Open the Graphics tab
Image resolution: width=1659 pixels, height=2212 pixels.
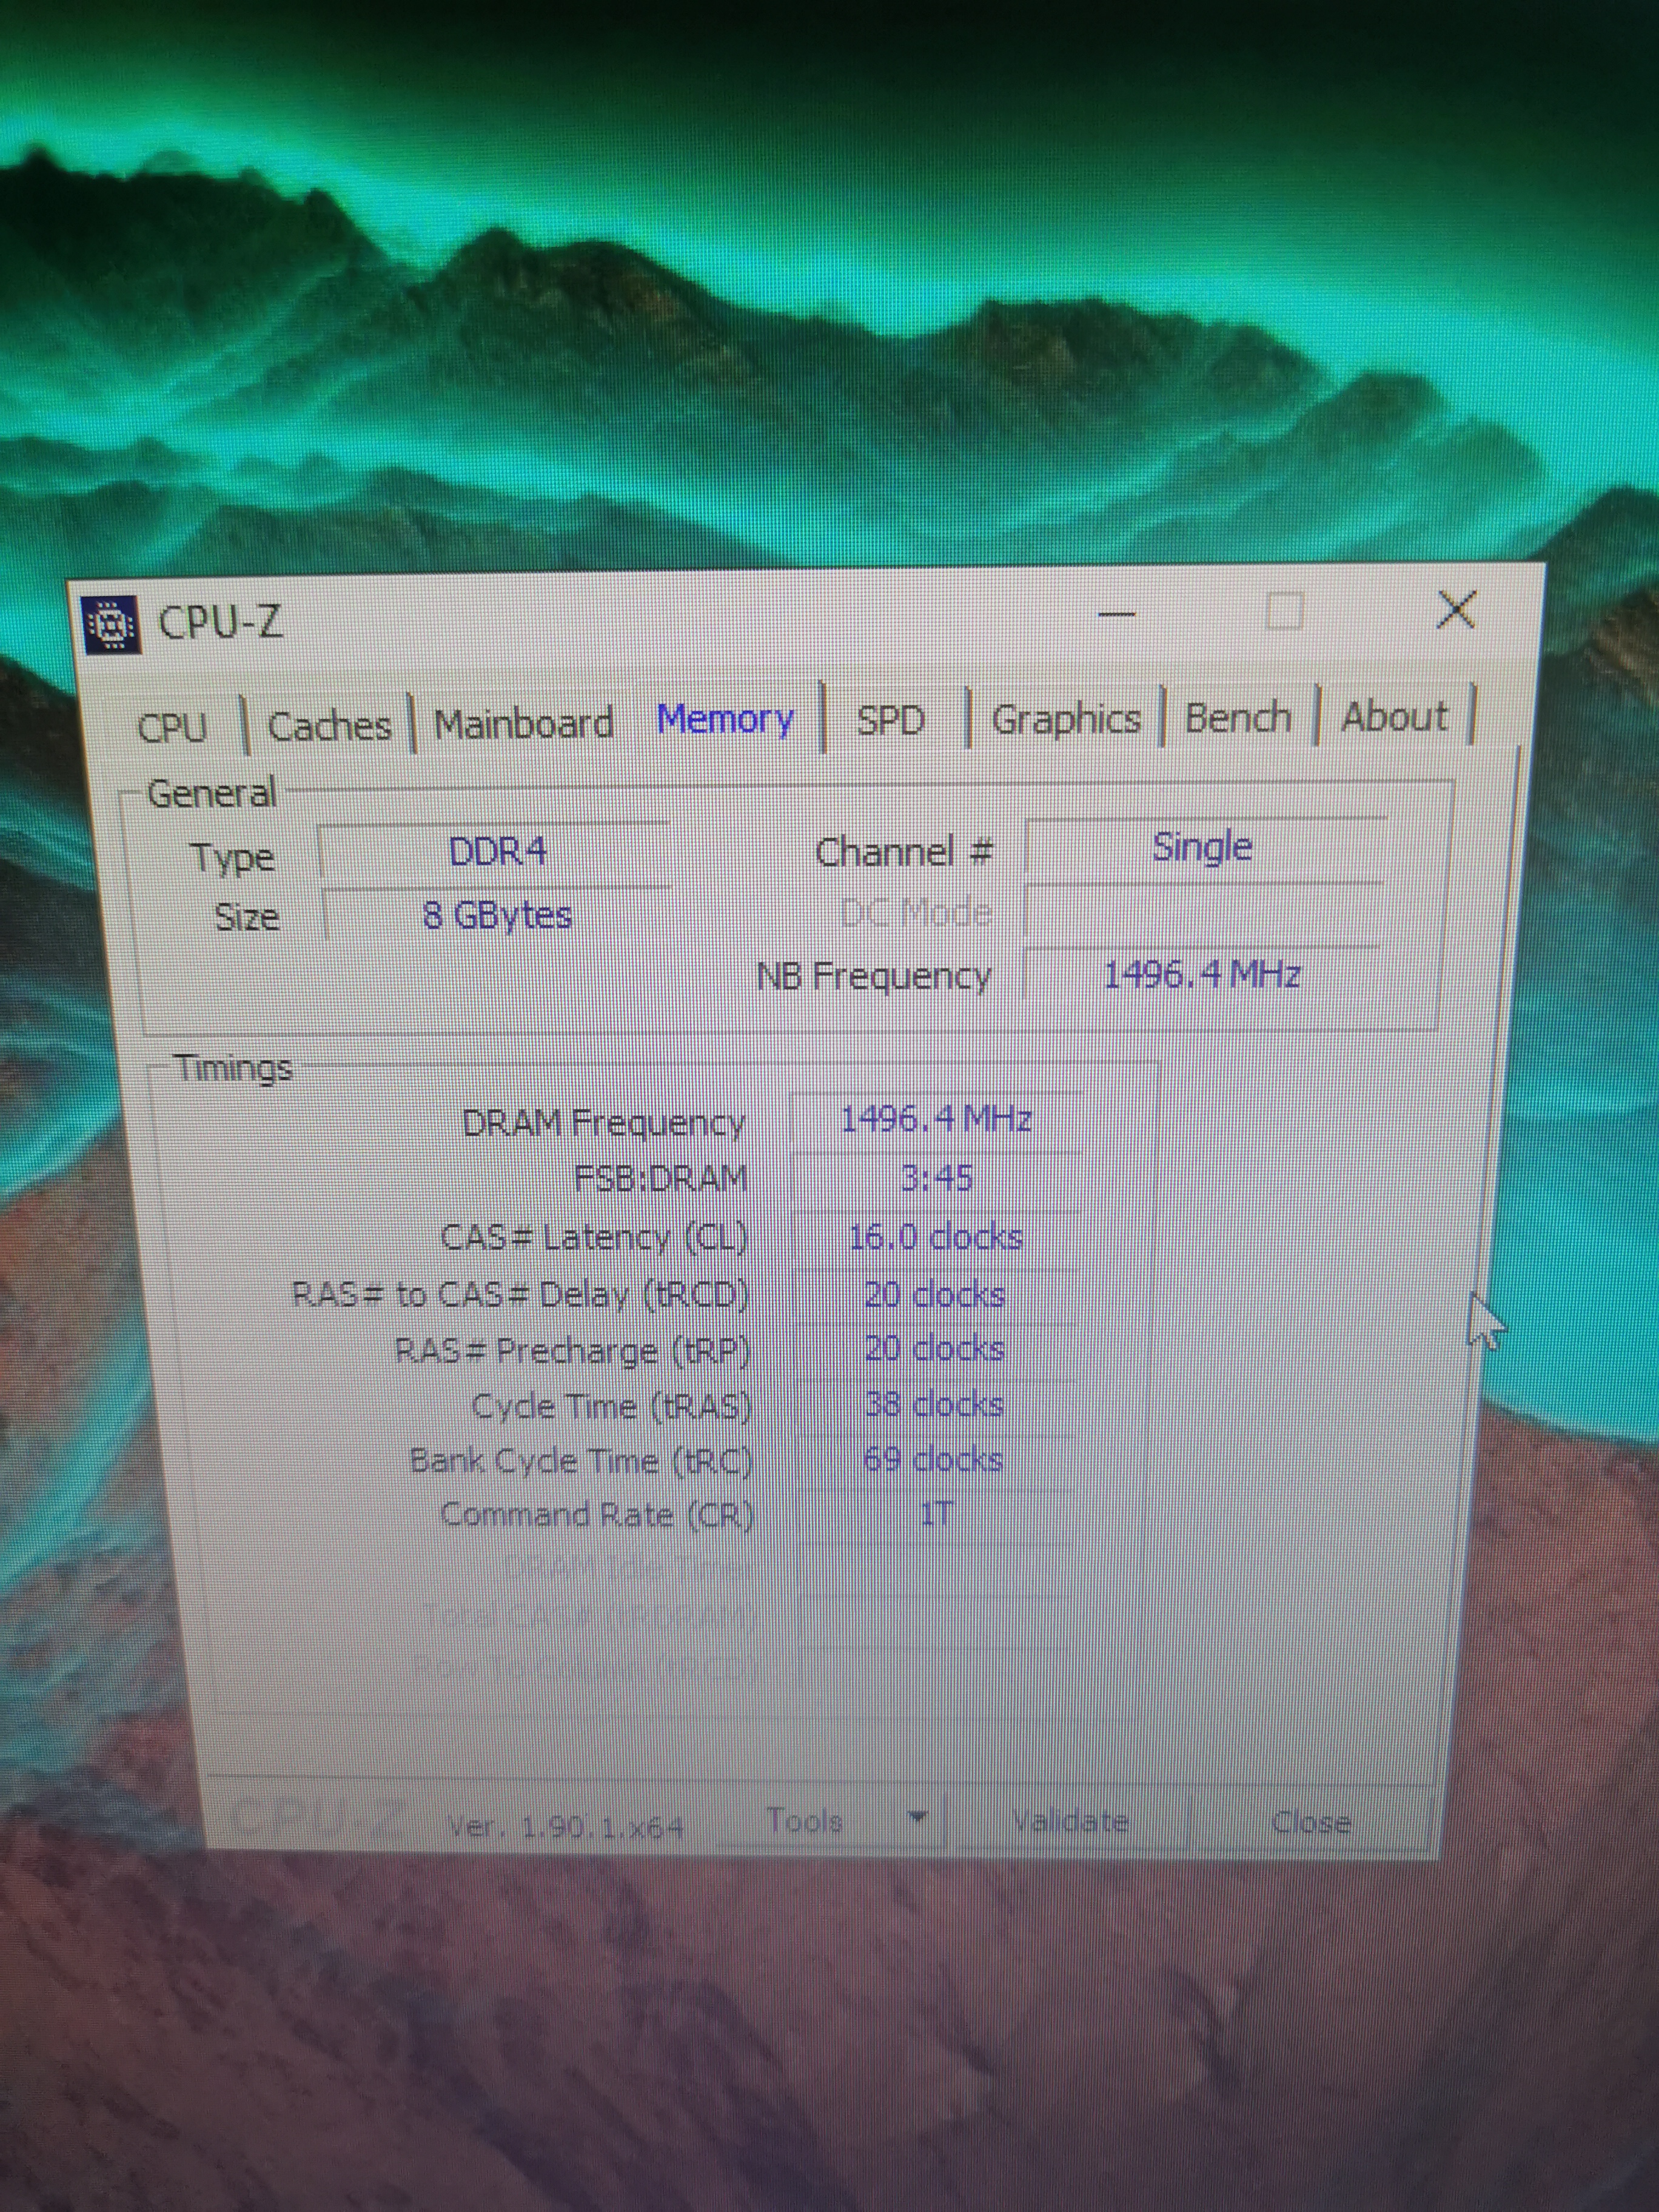pos(1065,718)
